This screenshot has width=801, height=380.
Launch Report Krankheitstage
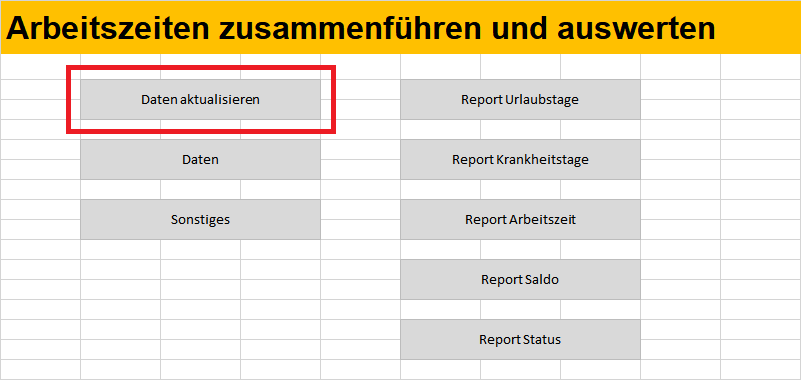520,159
